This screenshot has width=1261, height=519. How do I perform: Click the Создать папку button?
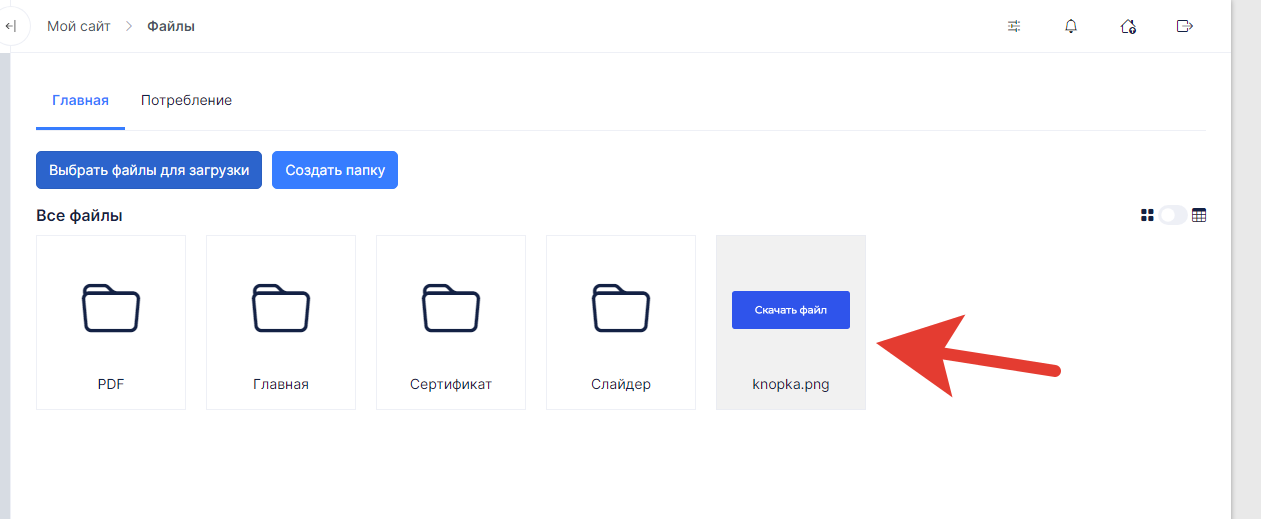coord(335,170)
